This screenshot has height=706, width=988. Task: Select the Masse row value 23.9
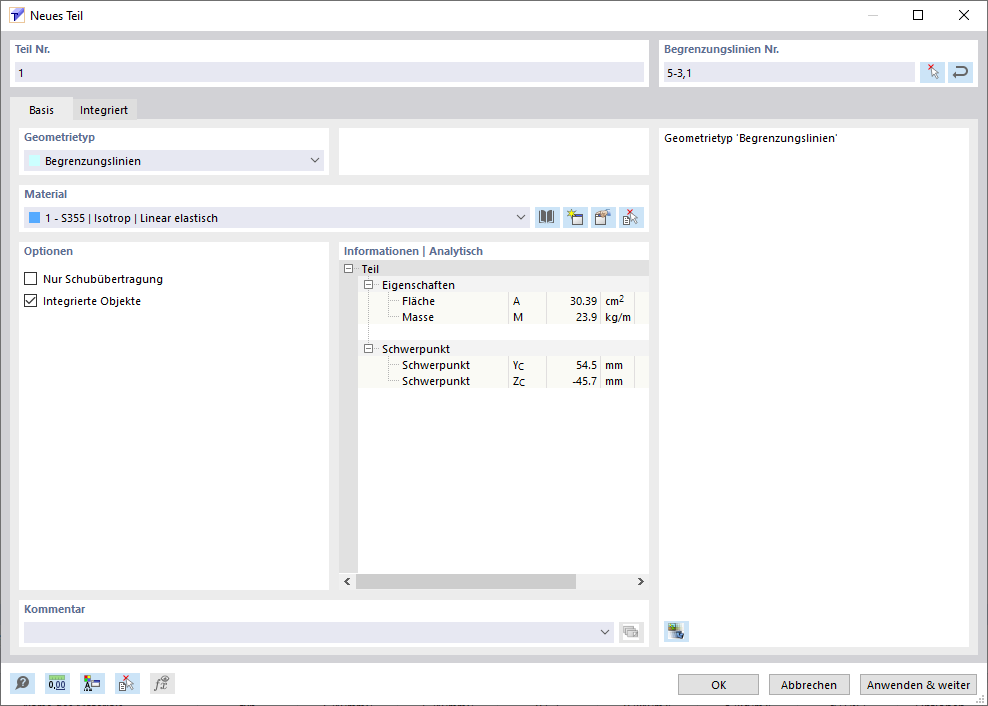[x=586, y=317]
